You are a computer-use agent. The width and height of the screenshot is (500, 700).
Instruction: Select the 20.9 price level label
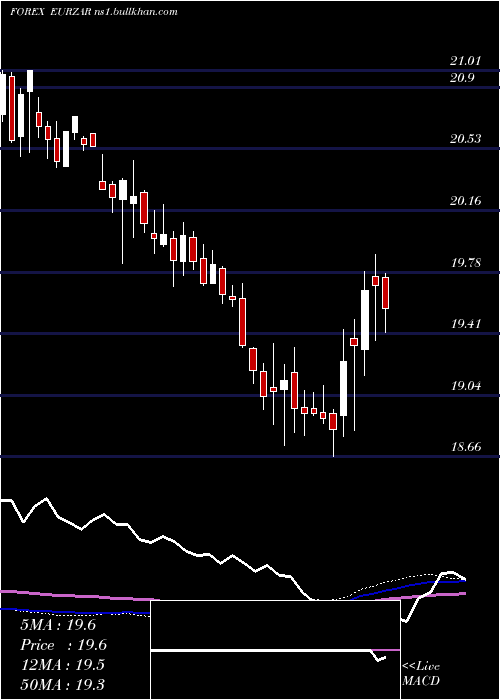pos(462,78)
